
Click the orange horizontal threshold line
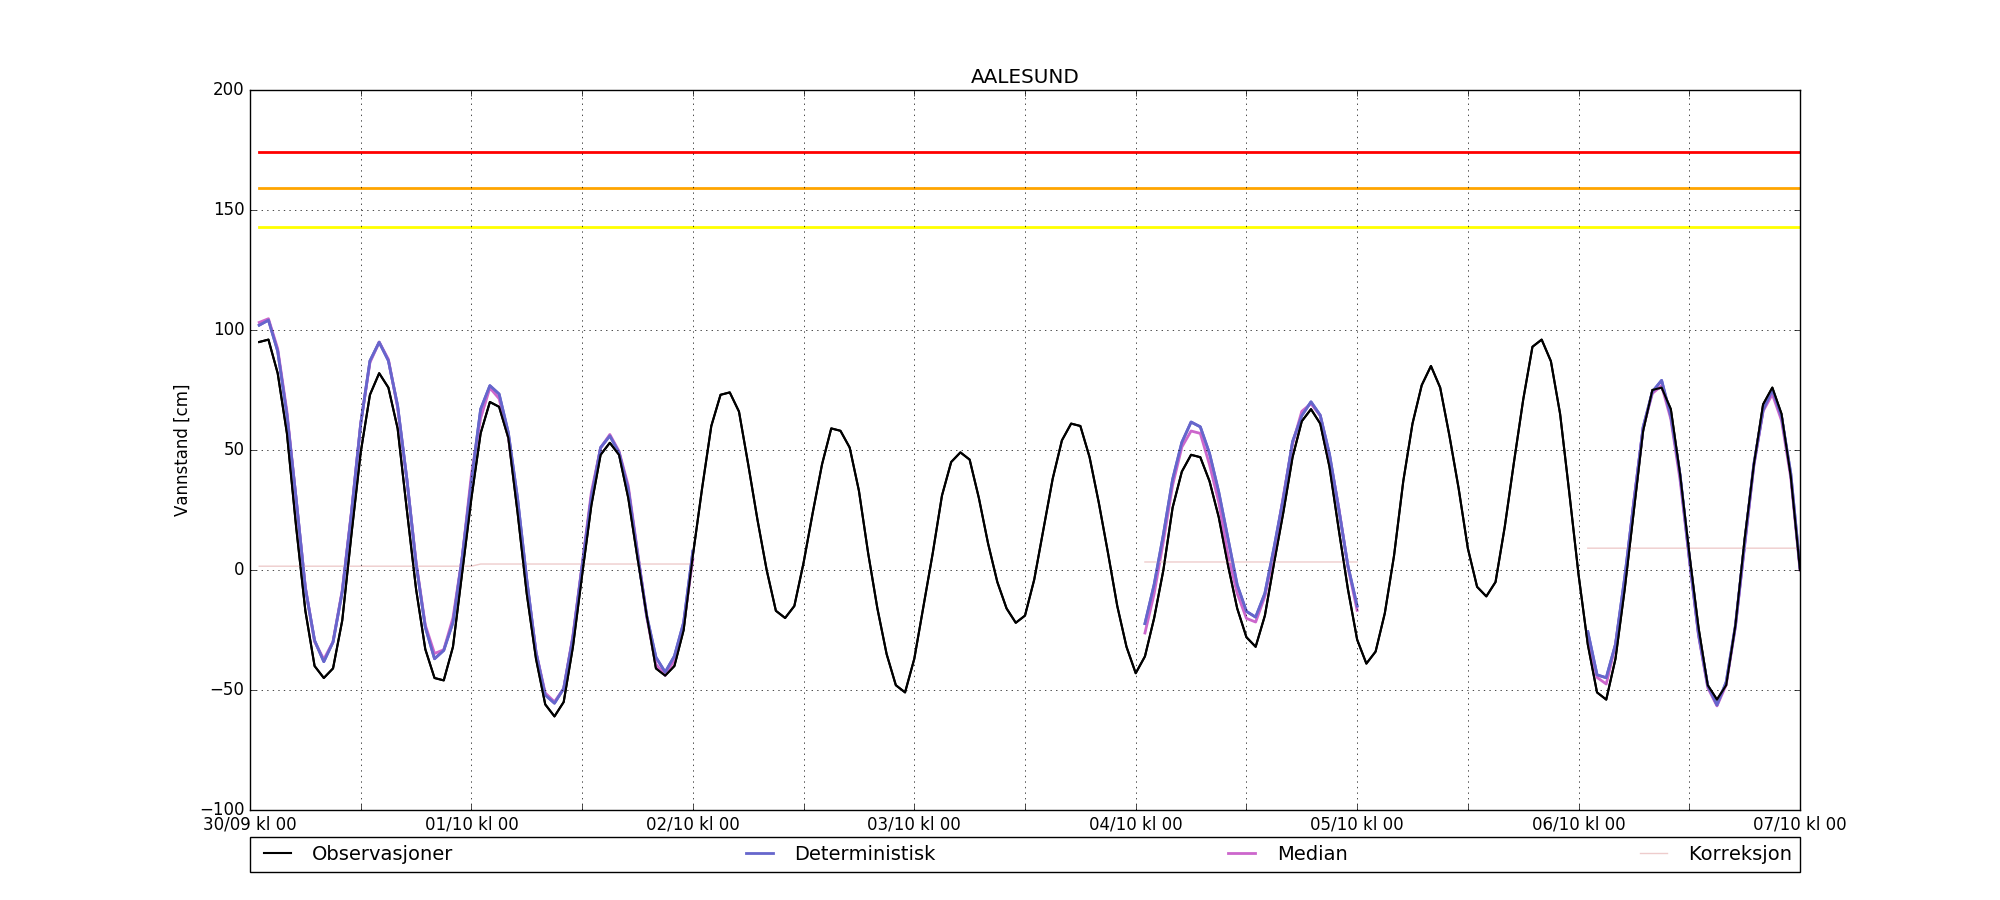[1000, 188]
